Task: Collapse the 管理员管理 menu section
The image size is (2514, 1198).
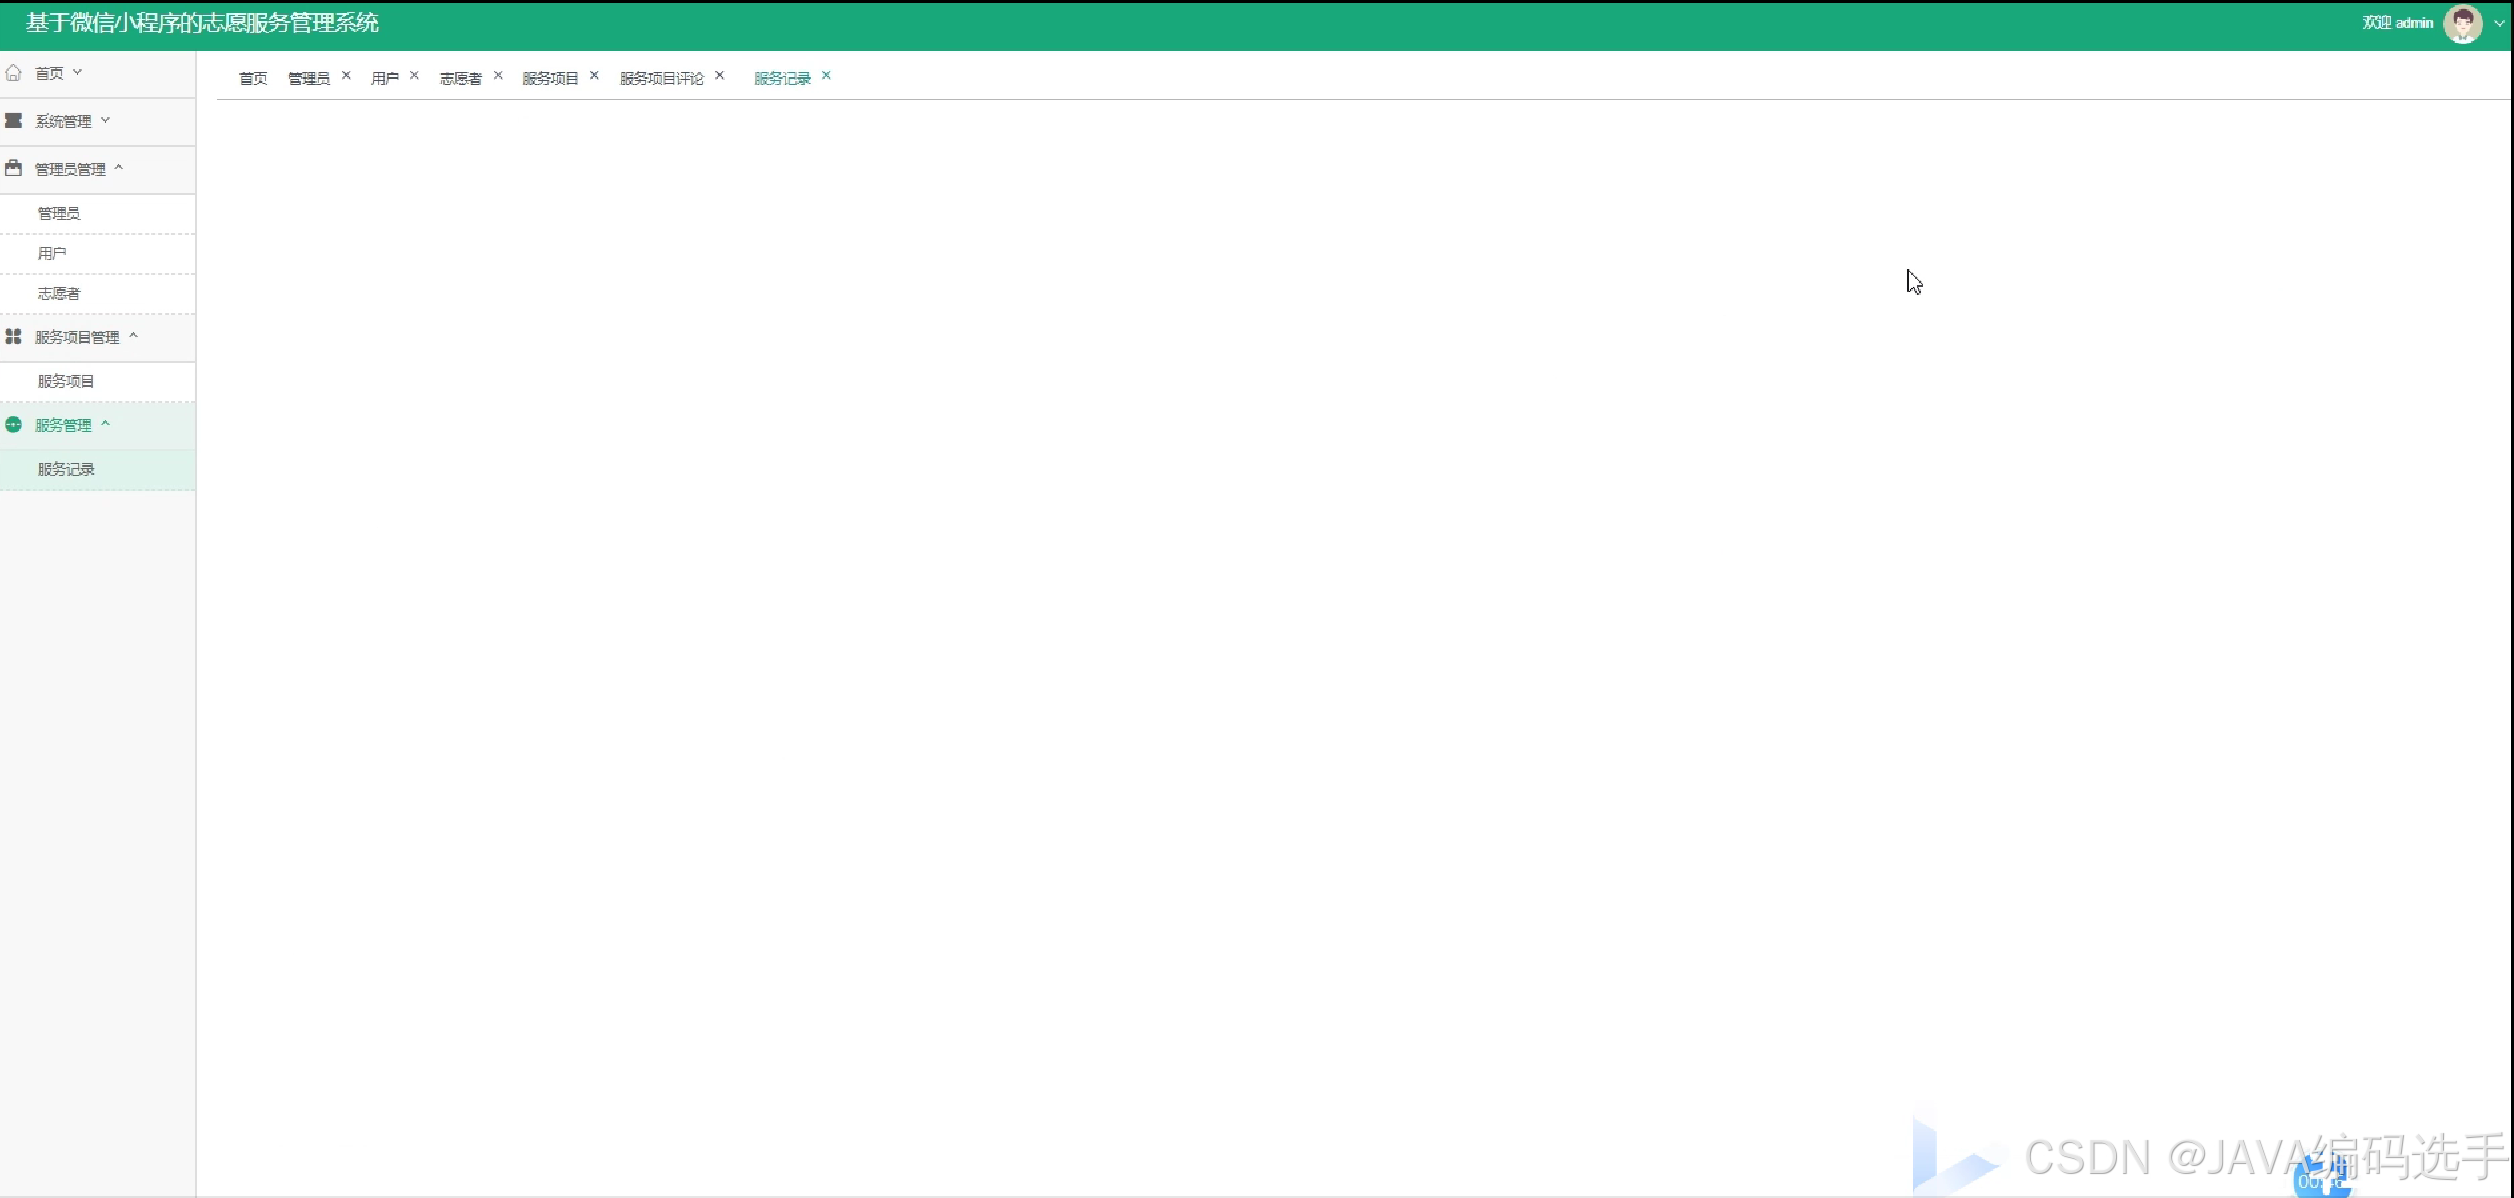Action: [x=119, y=168]
